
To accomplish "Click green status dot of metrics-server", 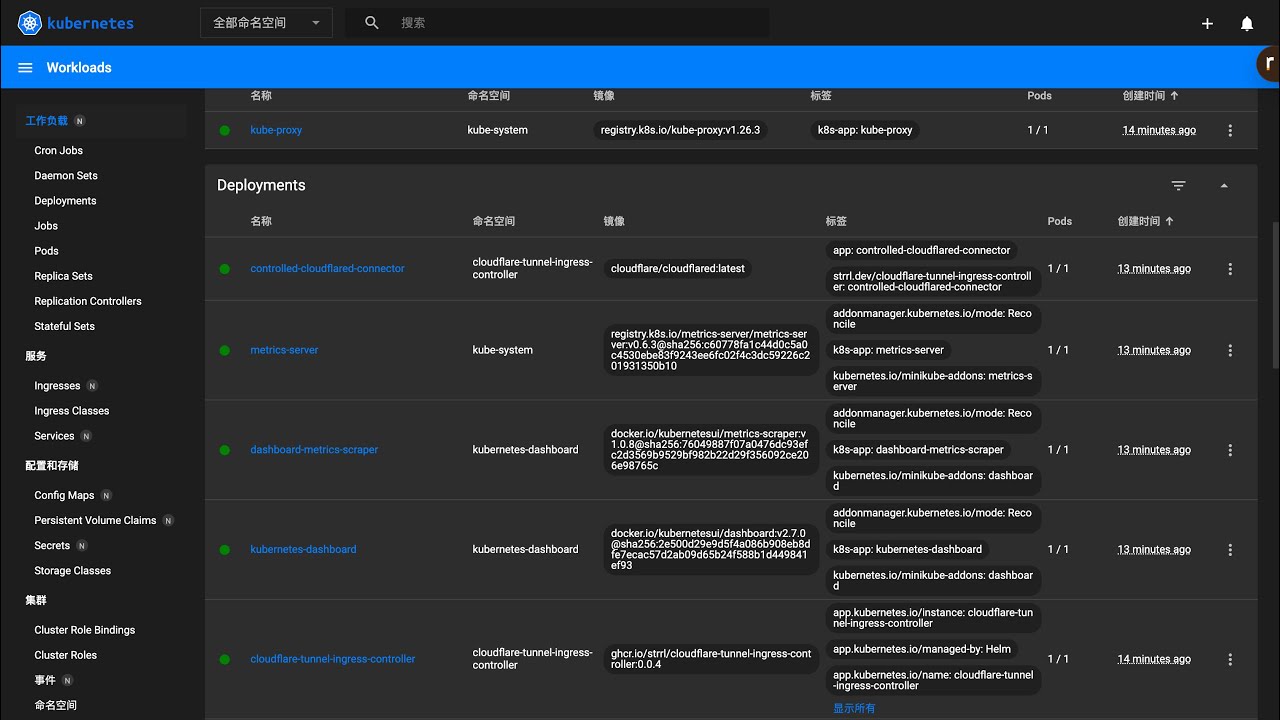I will click(225, 350).
